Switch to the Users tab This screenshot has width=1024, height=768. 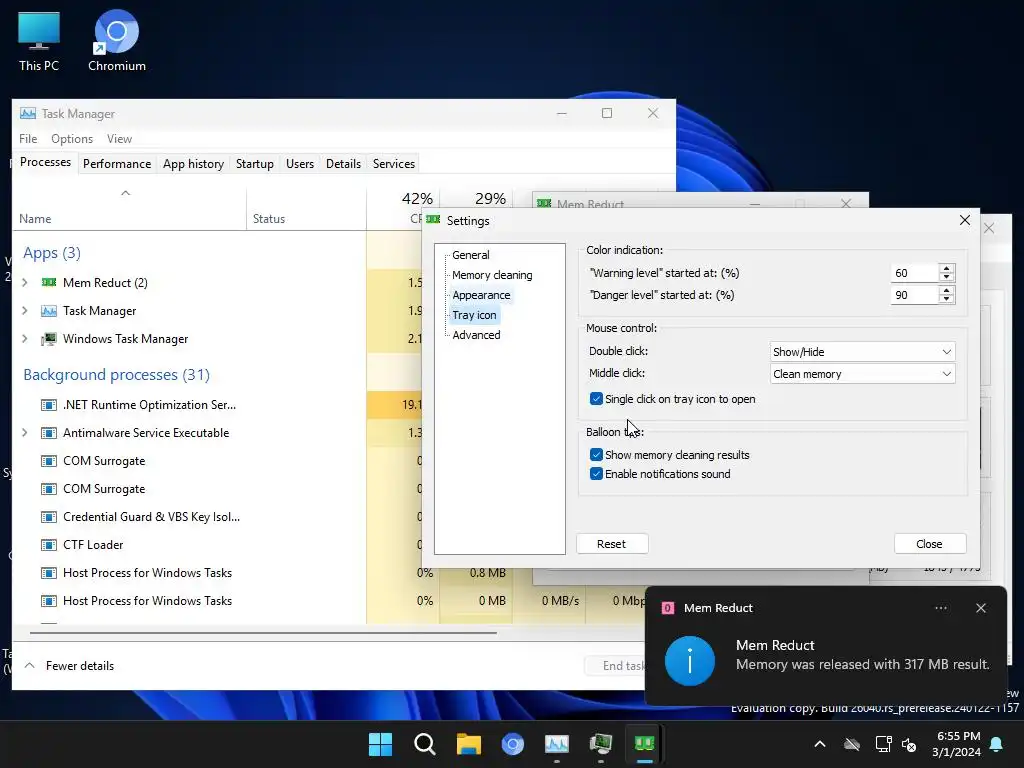click(x=300, y=164)
